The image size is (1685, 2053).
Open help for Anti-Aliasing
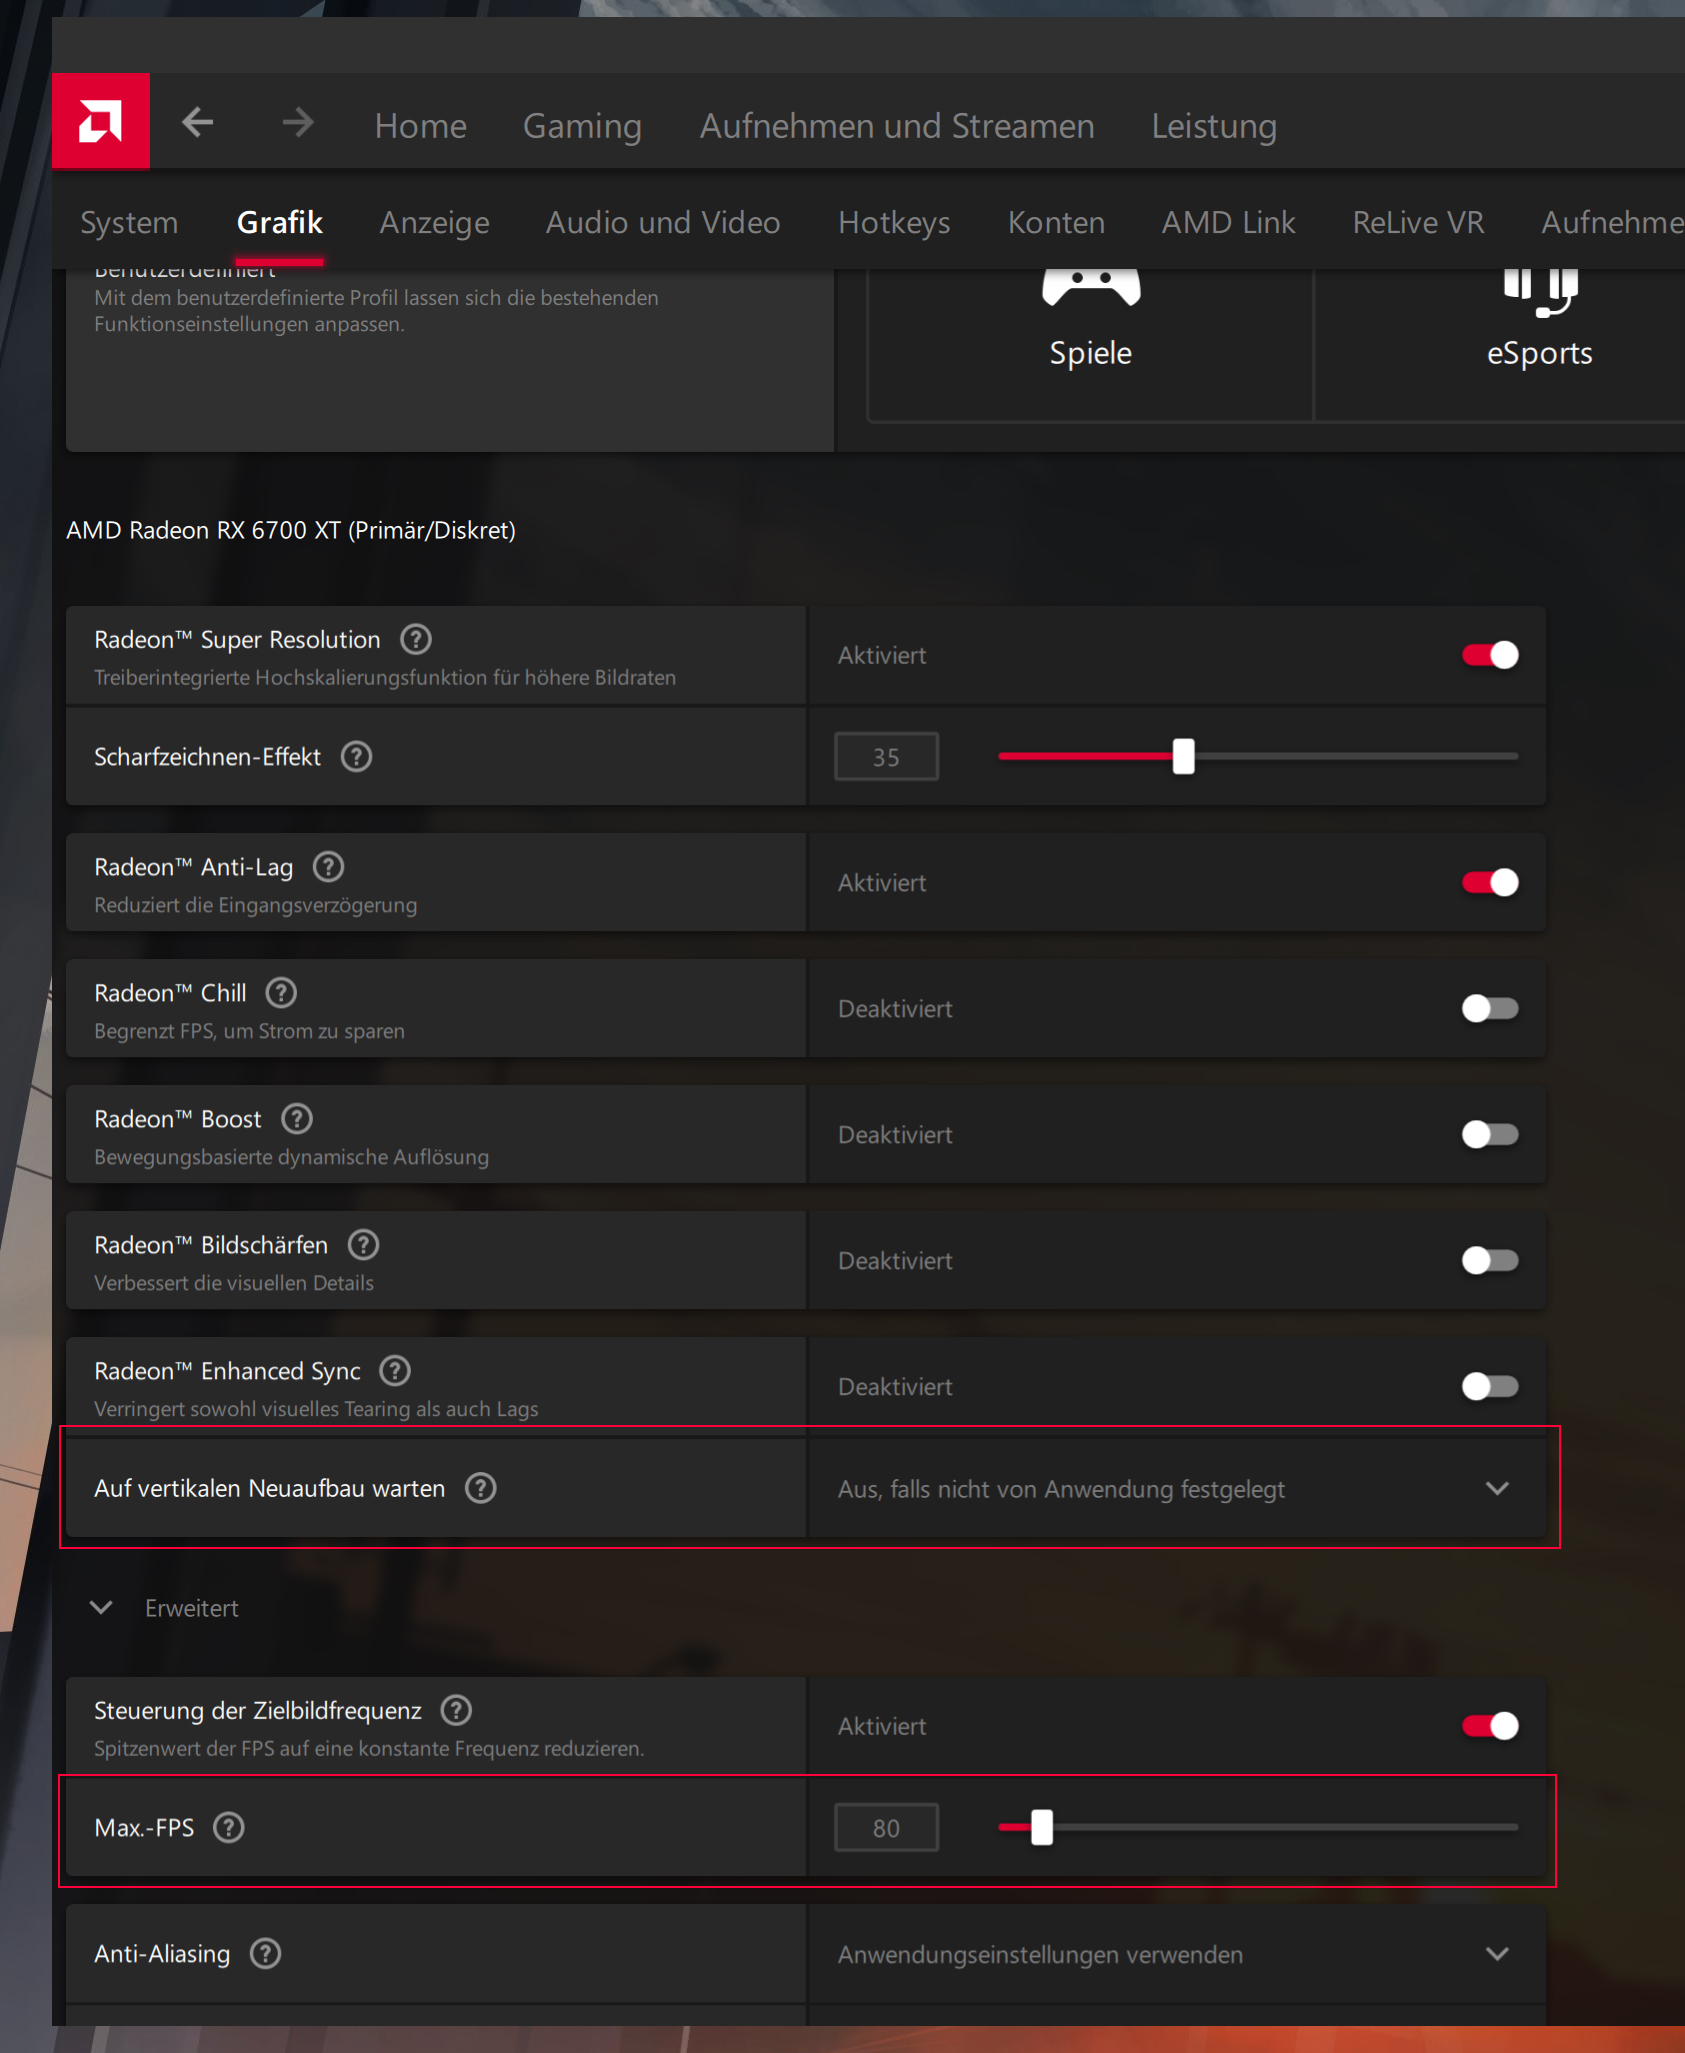point(265,1953)
